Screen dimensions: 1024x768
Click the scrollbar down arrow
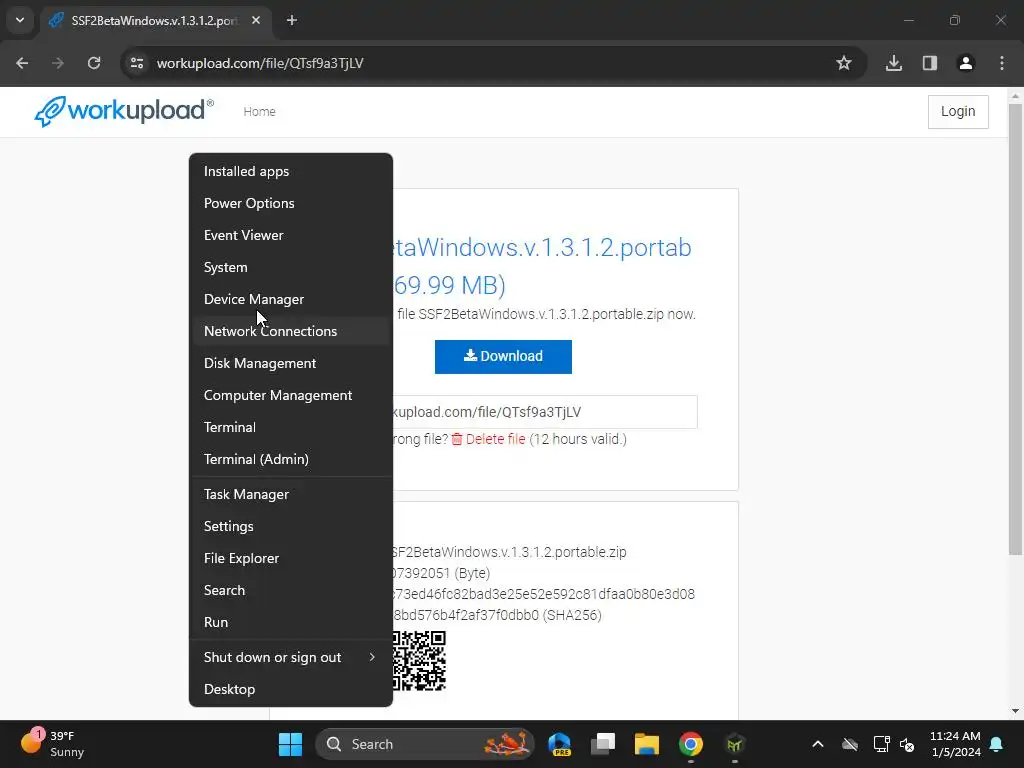tap(1016, 711)
